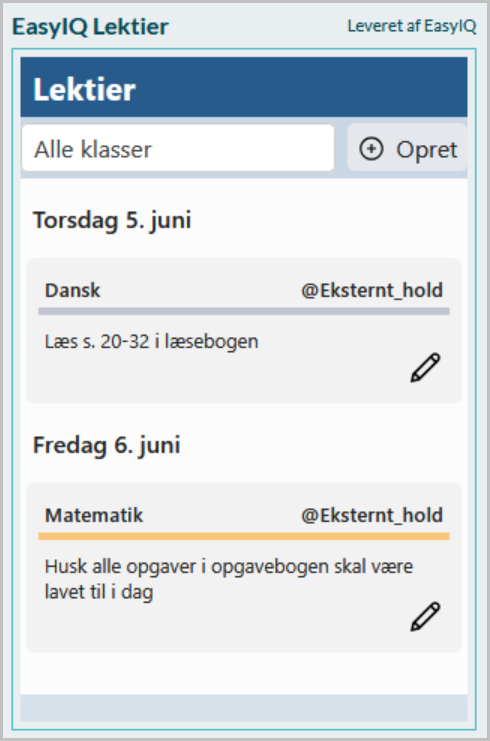490x741 pixels.
Task: Click the empty footer bar below assignments
Action: [244, 707]
